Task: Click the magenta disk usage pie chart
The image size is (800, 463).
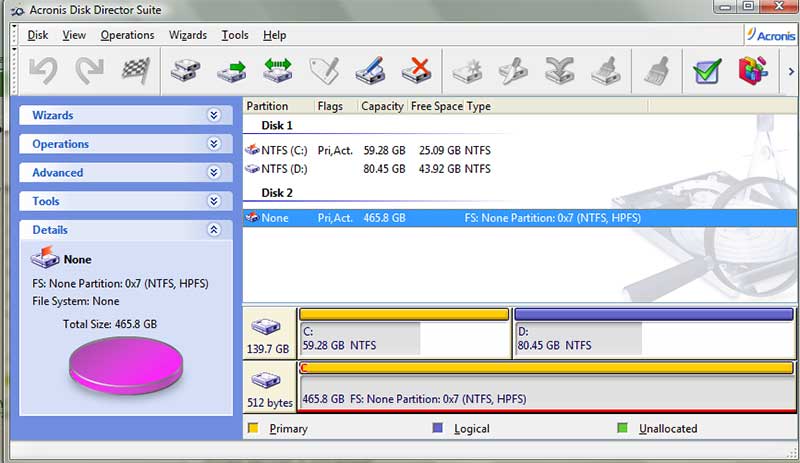Action: [x=126, y=365]
